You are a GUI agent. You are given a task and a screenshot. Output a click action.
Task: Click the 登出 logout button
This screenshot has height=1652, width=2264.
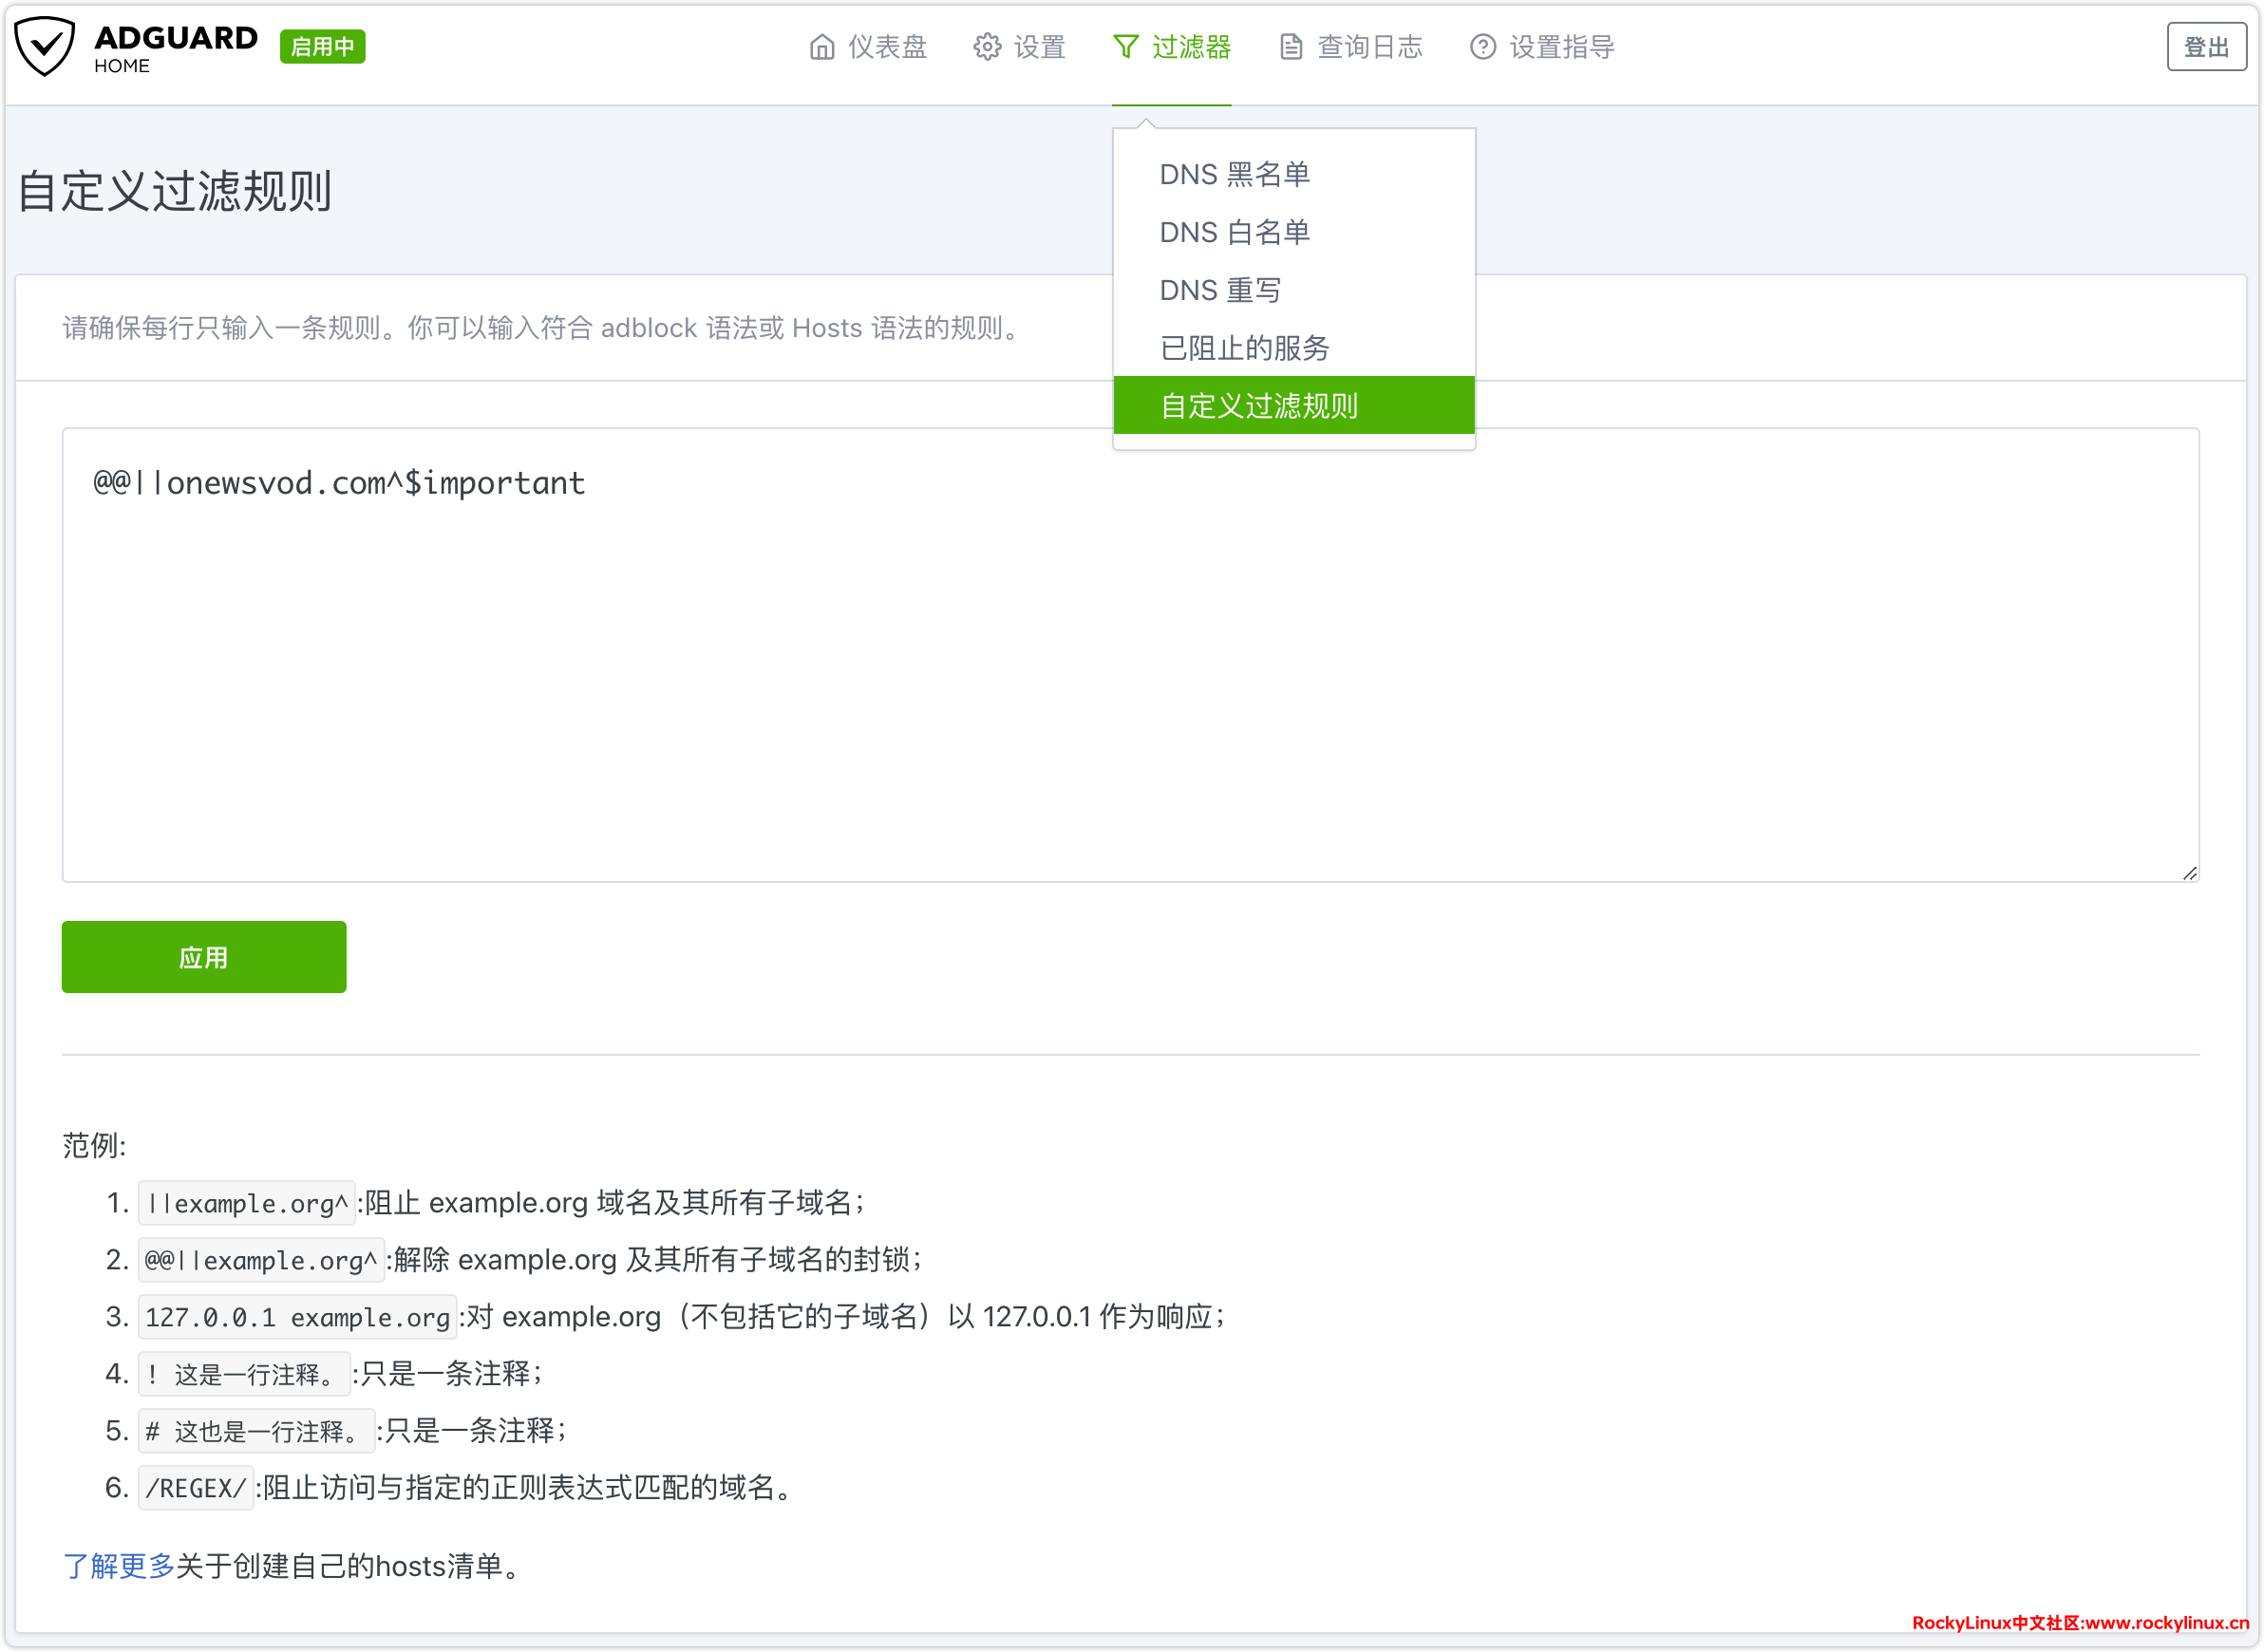click(x=2205, y=47)
